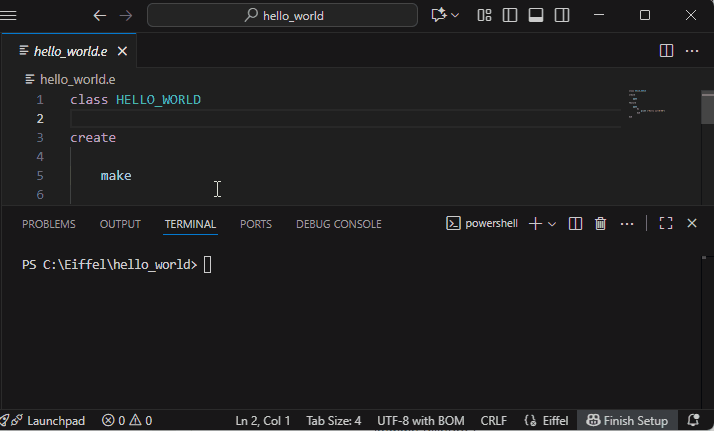Image resolution: width=714 pixels, height=431 pixels.
Task: Switch to the PORTS panel tab
Action: pyautogui.click(x=256, y=224)
